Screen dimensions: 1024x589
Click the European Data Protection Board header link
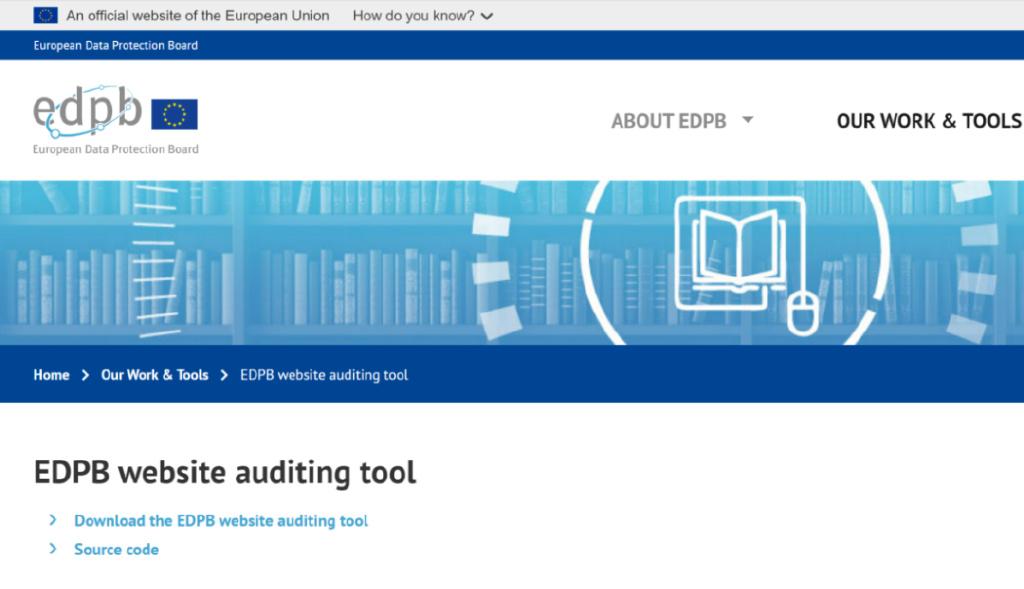tap(113, 45)
